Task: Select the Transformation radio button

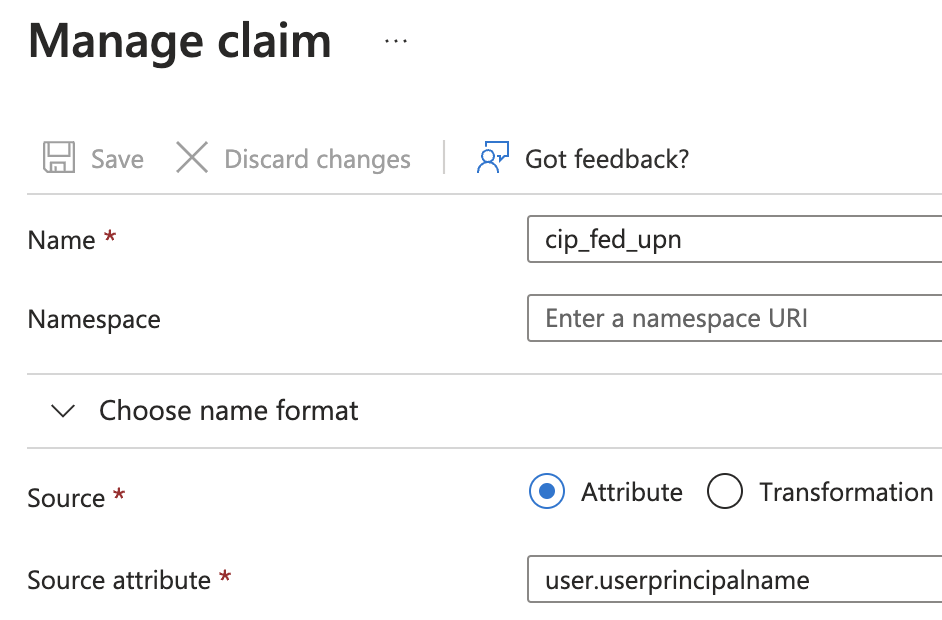Action: tap(725, 491)
